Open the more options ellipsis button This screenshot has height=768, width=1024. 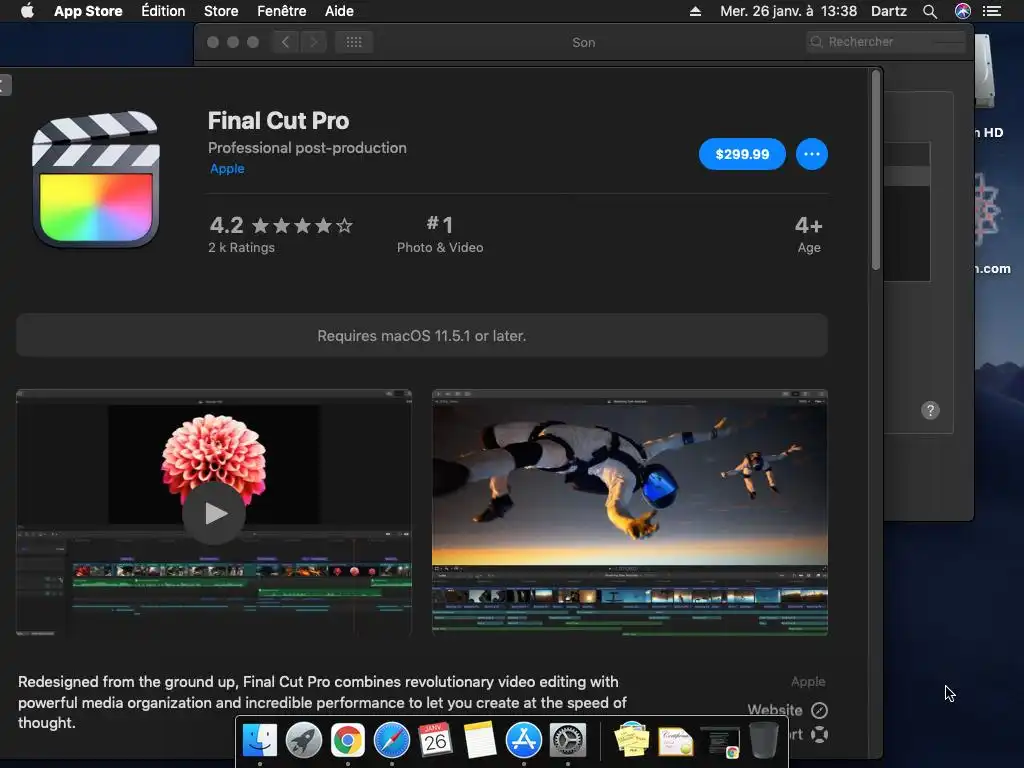click(812, 154)
